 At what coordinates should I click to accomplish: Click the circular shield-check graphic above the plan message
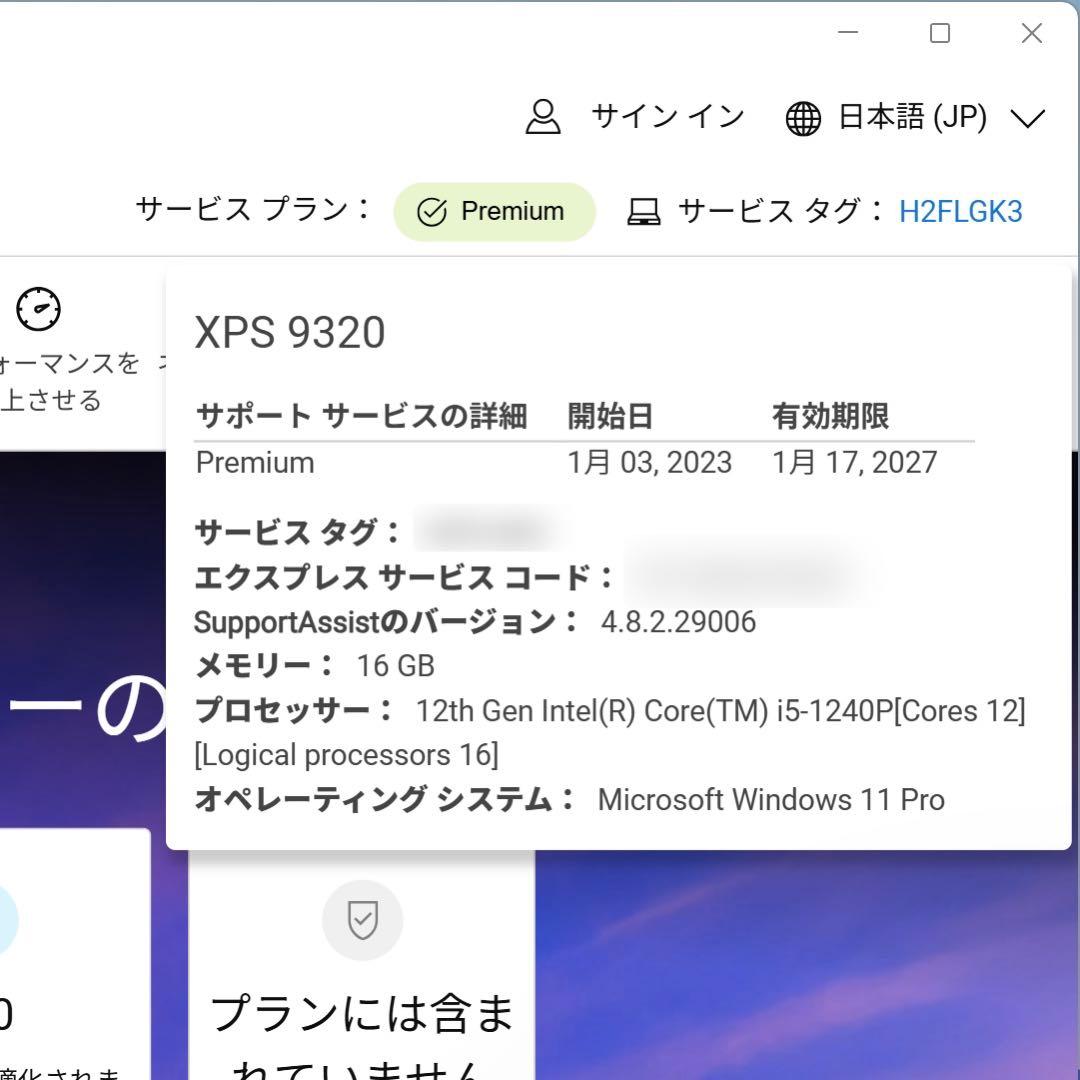[x=362, y=919]
